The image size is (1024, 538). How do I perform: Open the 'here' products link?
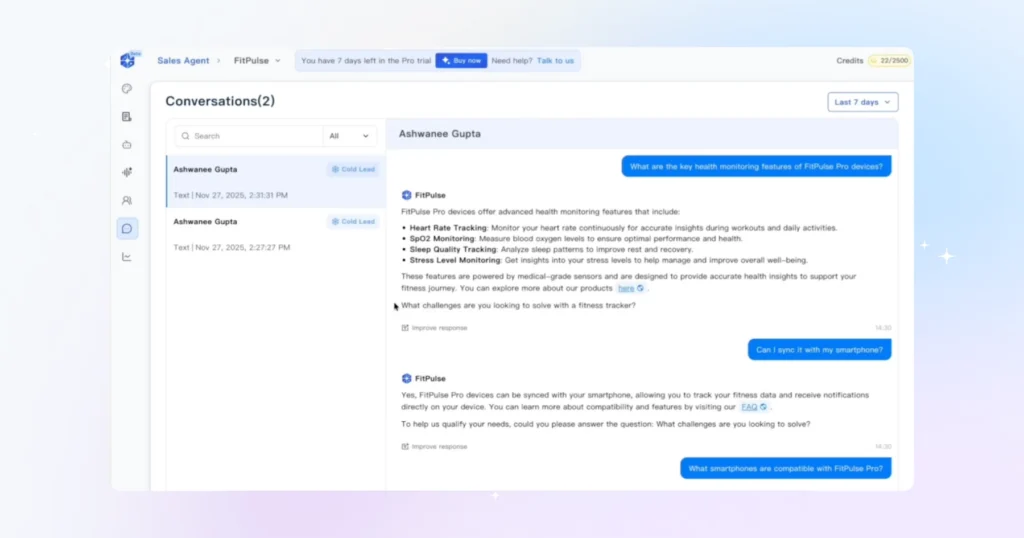(x=626, y=288)
